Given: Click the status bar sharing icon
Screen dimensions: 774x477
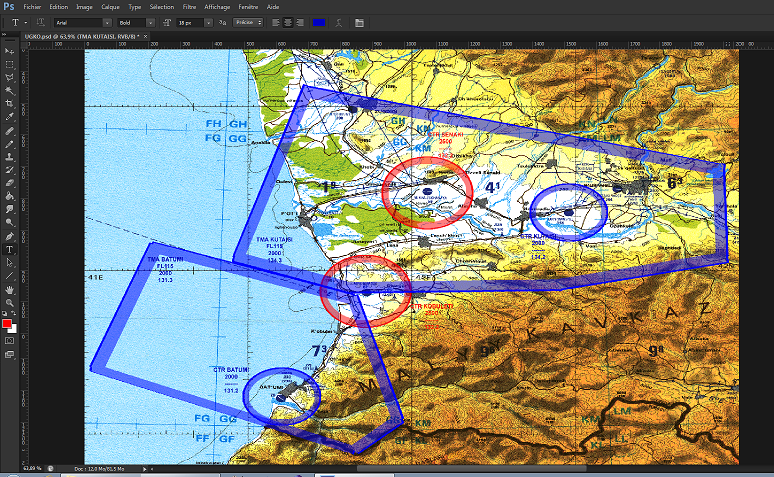Looking at the screenshot, I should (x=50, y=469).
